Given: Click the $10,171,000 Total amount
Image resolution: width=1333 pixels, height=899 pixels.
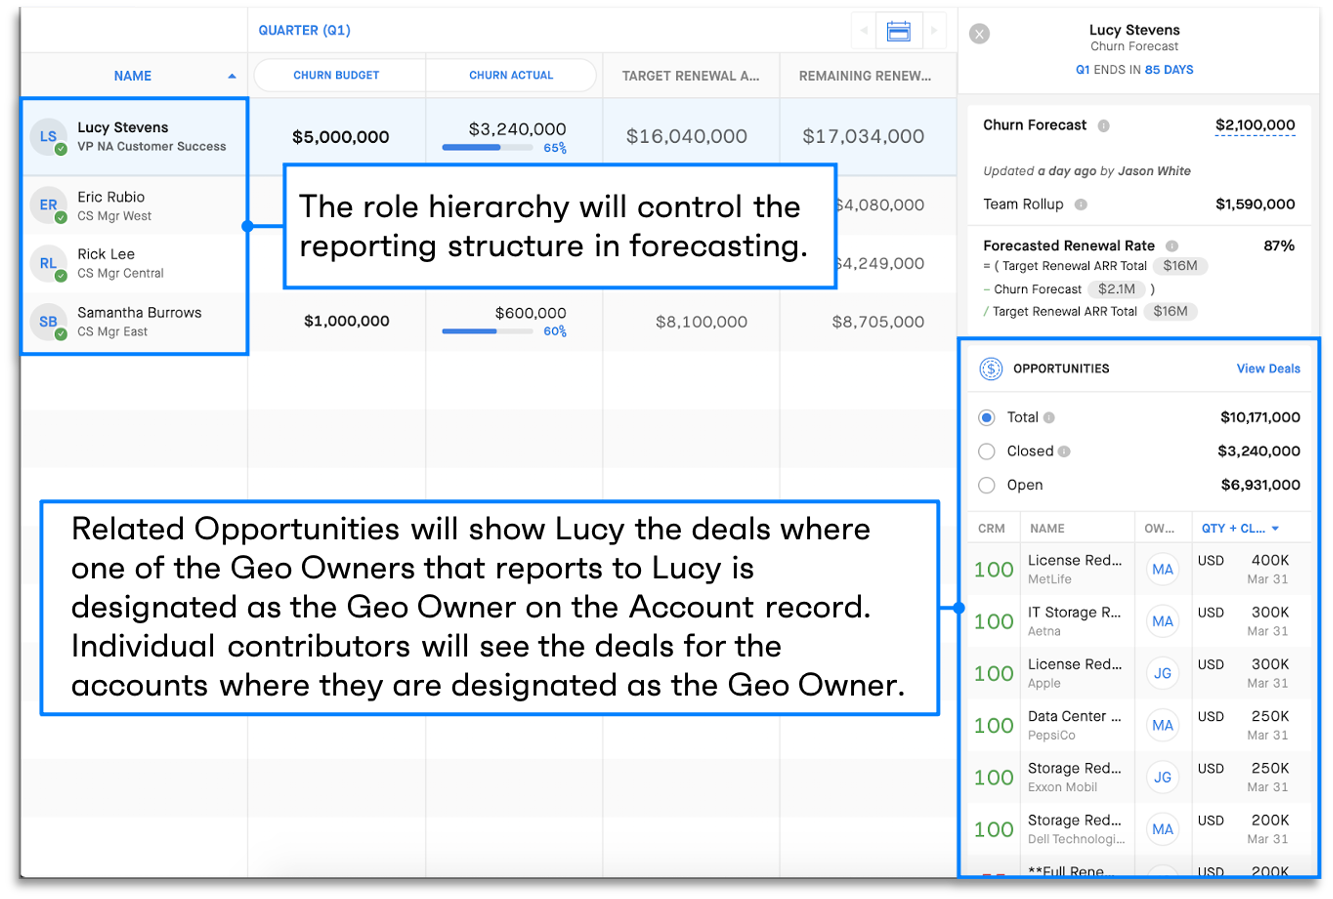Looking at the screenshot, I should point(1260,418).
